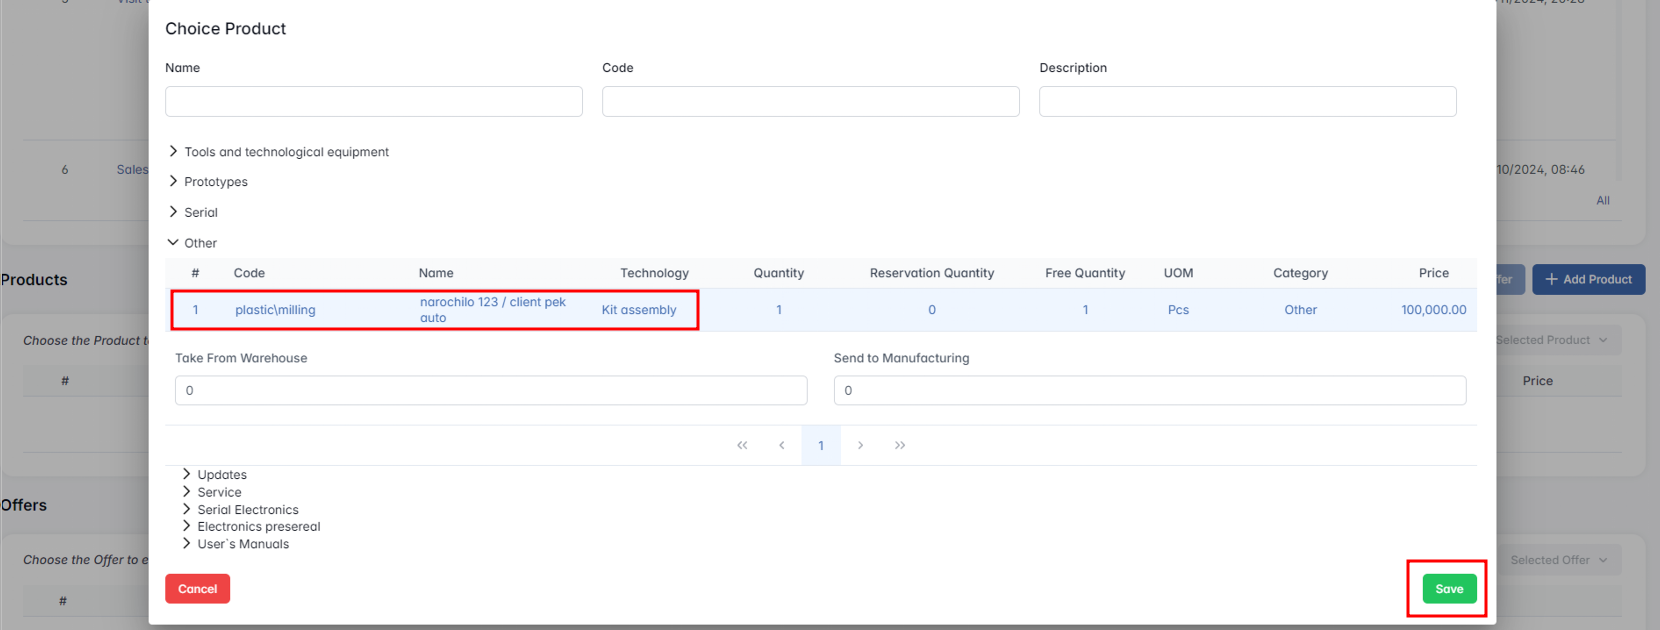Expand the Serial category chevron
Viewport: 1660px width, 630px height.
point(174,212)
